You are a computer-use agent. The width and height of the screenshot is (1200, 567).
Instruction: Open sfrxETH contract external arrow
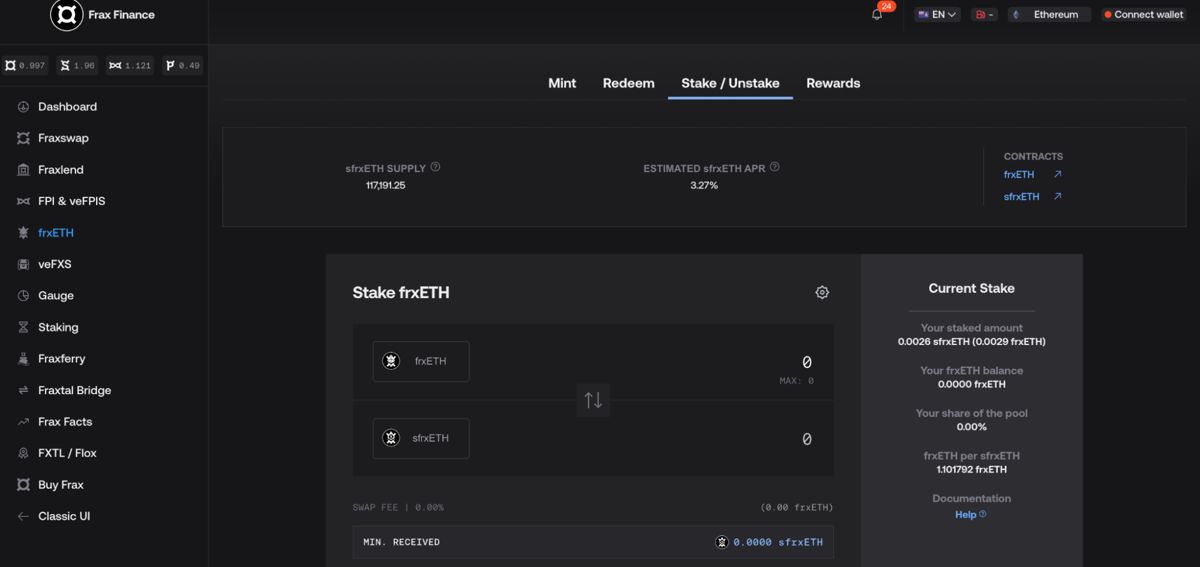point(1058,196)
